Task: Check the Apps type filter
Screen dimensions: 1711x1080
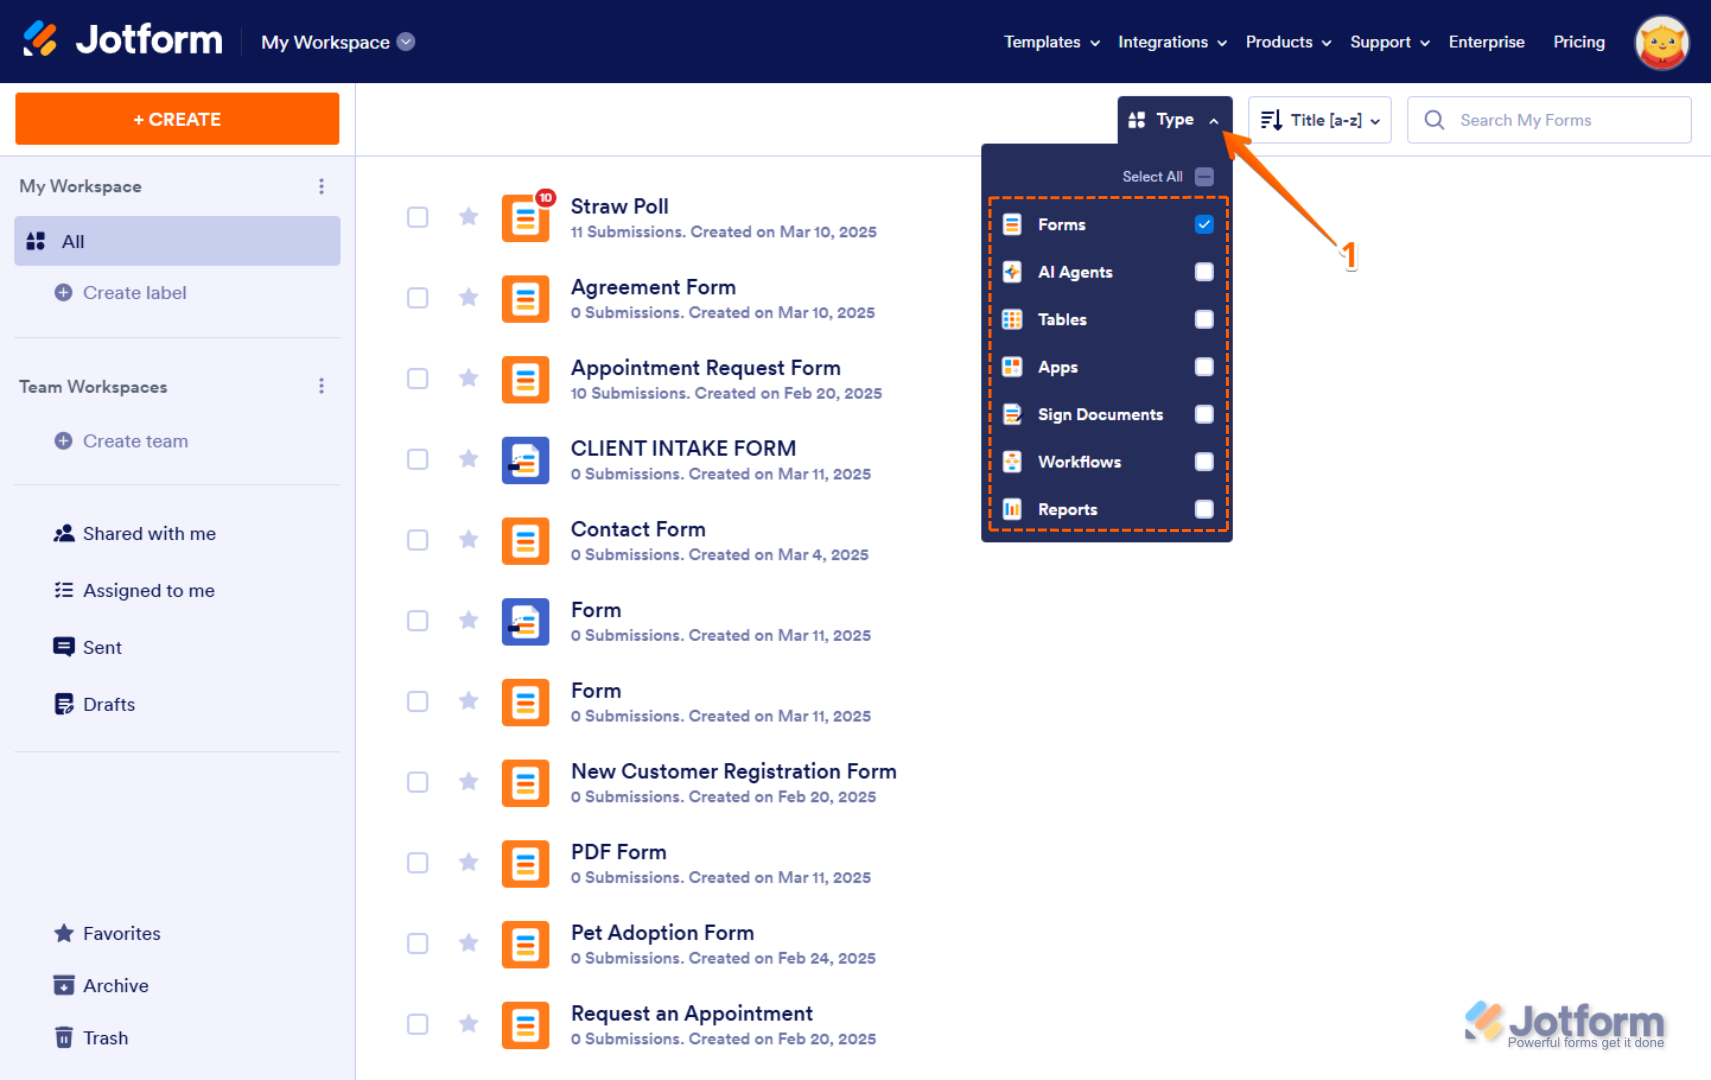Action: click(1204, 367)
